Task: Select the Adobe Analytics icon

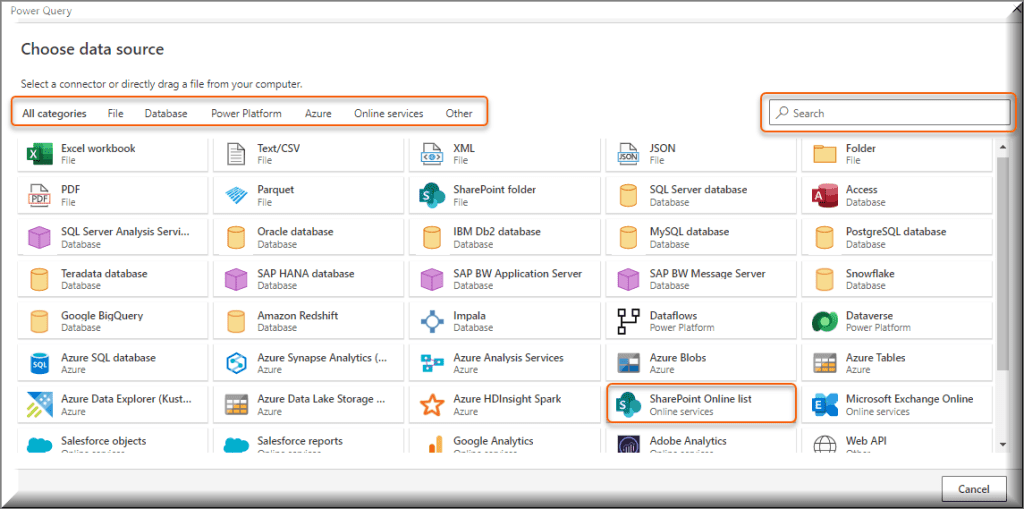Action: coord(628,444)
